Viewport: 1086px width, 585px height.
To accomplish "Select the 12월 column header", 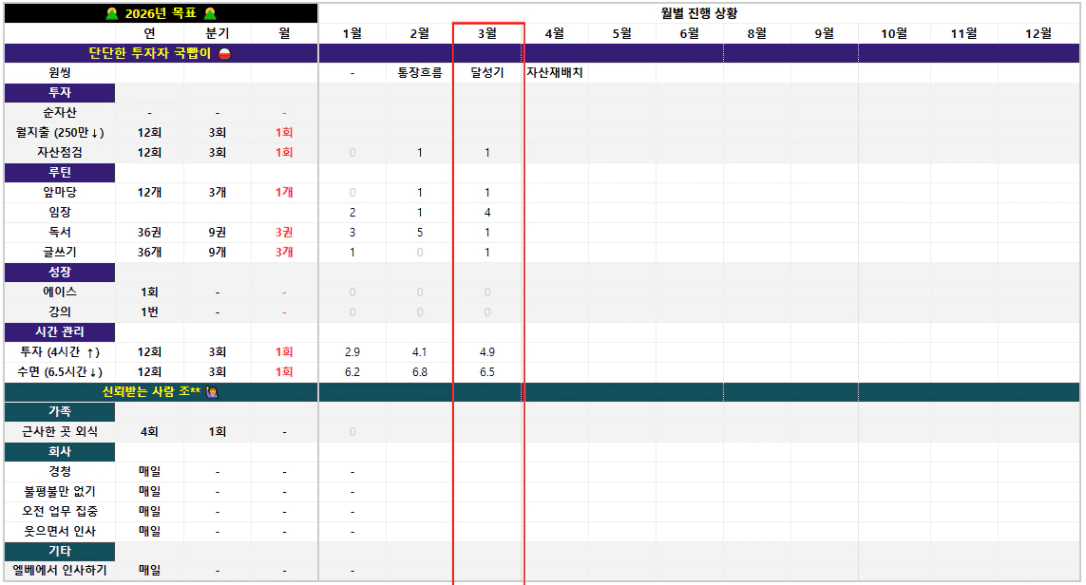I will click(1038, 33).
